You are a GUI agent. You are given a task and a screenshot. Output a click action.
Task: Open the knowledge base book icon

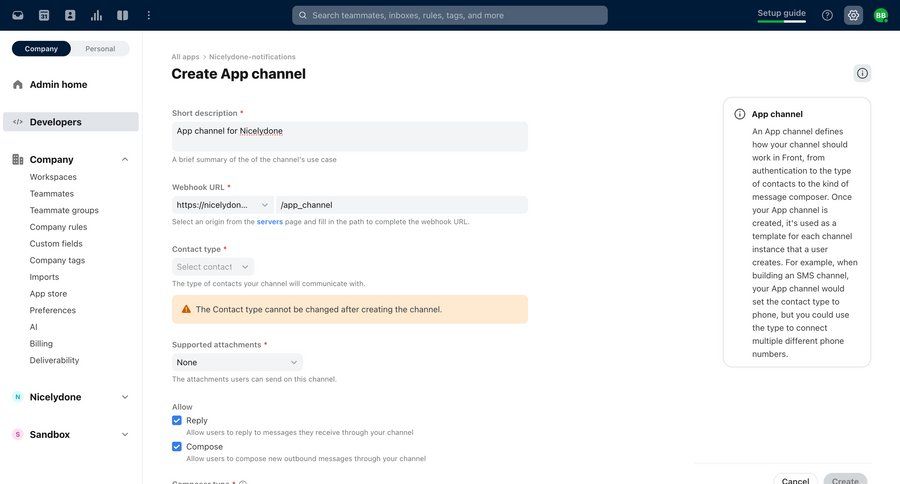(122, 16)
